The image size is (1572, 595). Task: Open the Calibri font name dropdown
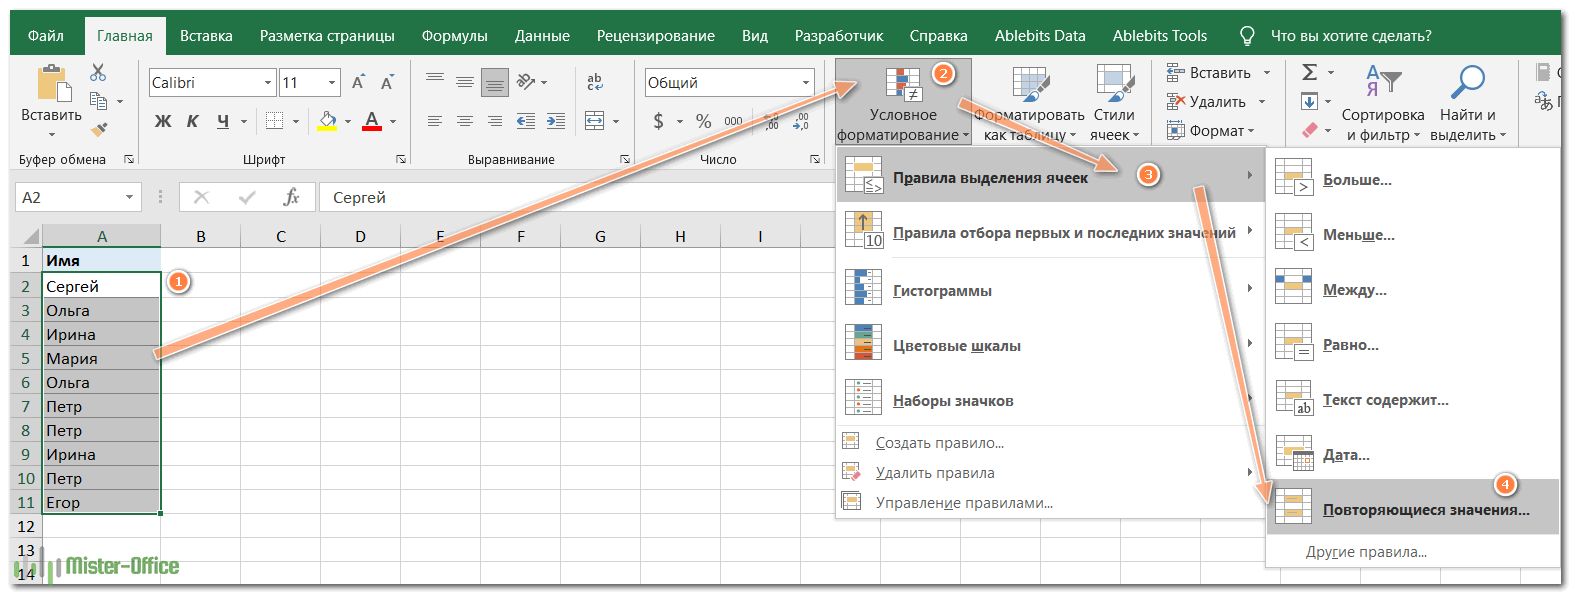pyautogui.click(x=267, y=83)
